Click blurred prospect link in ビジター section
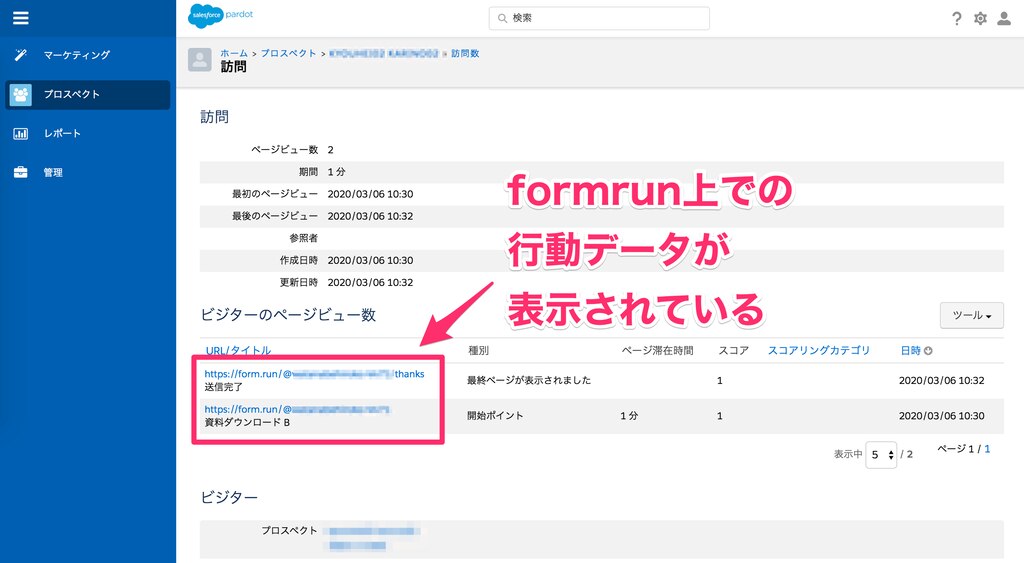 click(x=374, y=538)
